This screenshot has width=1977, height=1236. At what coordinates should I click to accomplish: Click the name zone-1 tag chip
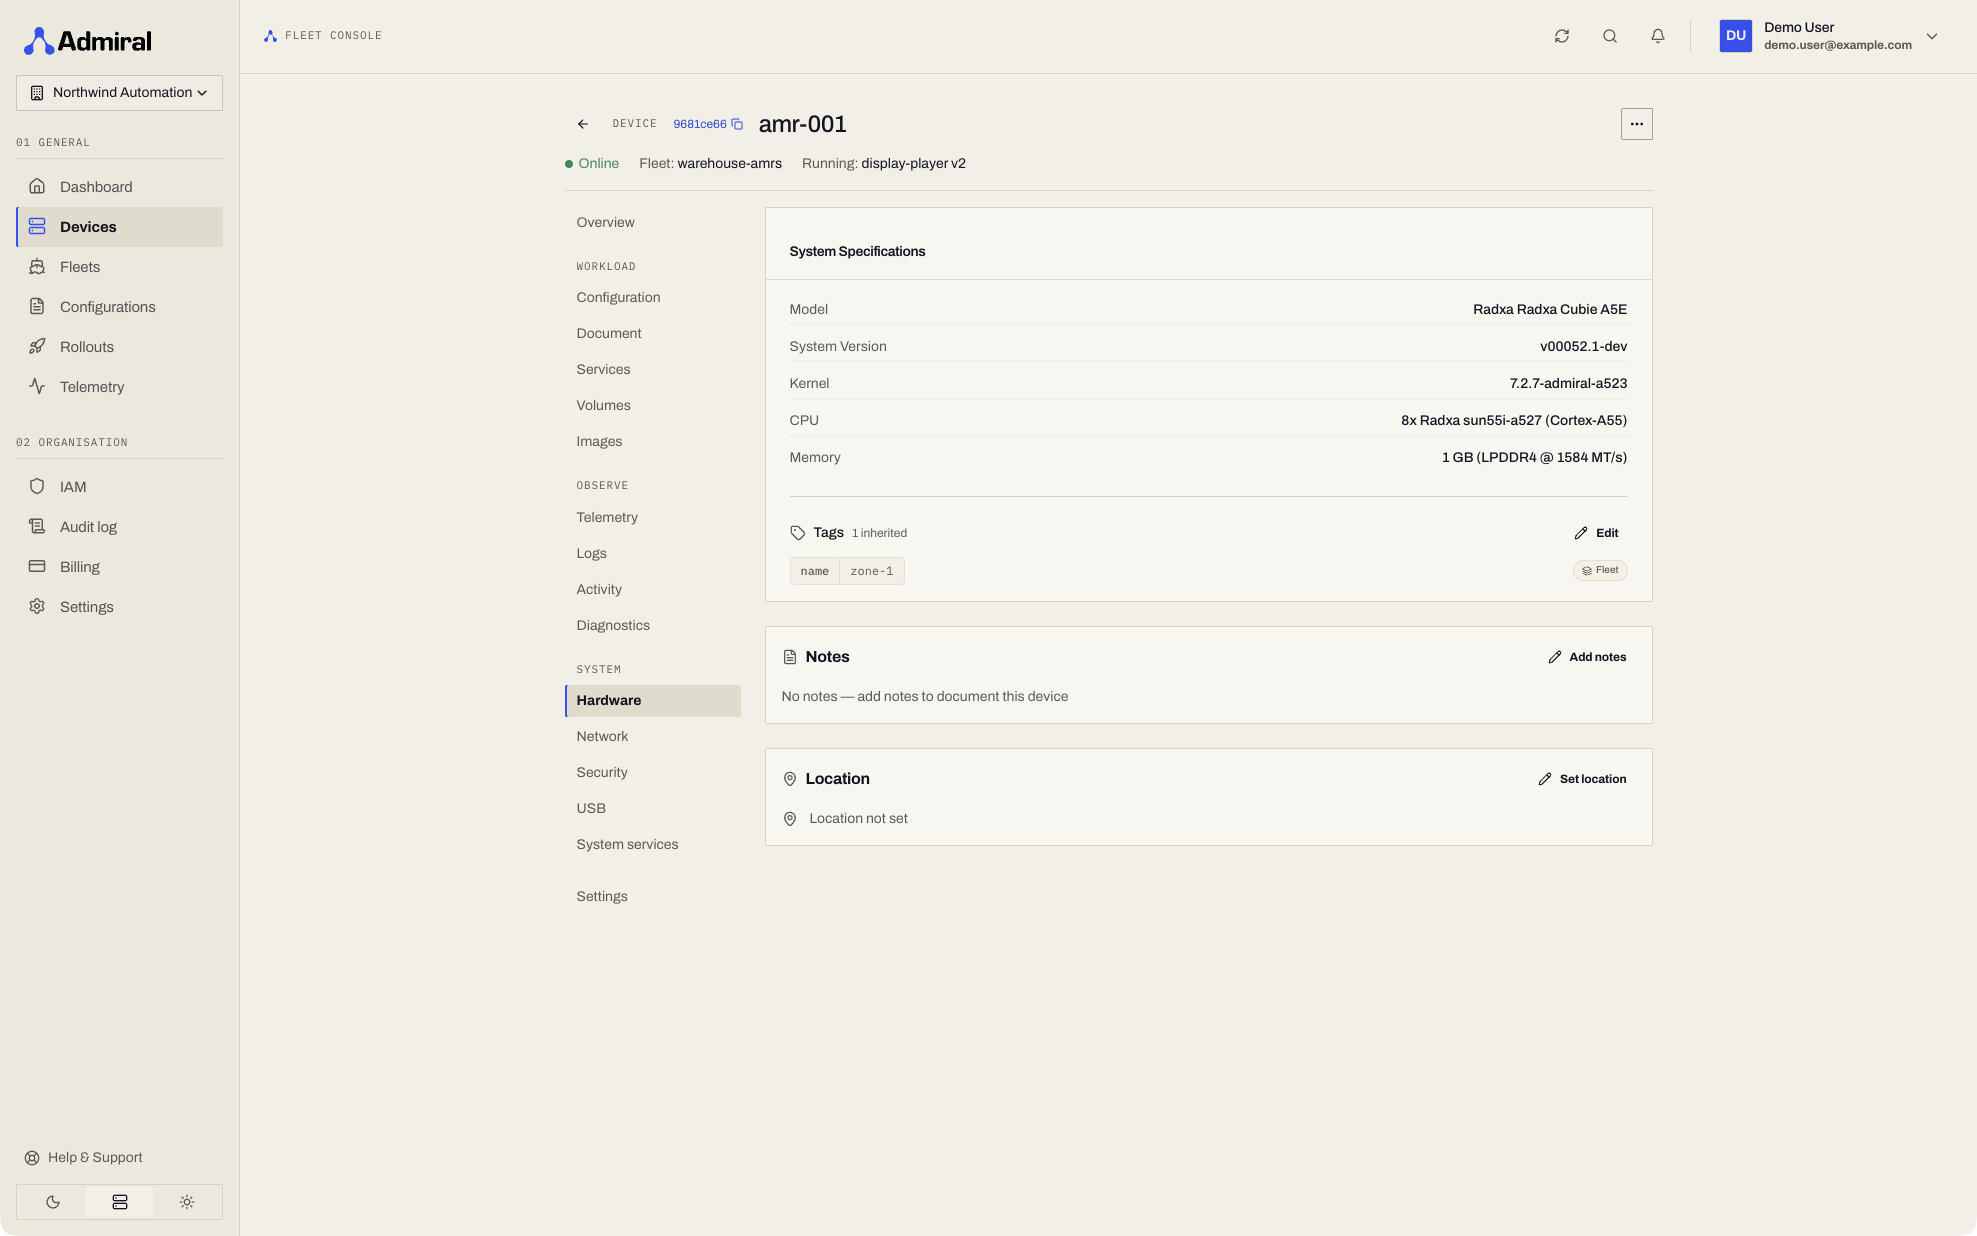click(847, 572)
